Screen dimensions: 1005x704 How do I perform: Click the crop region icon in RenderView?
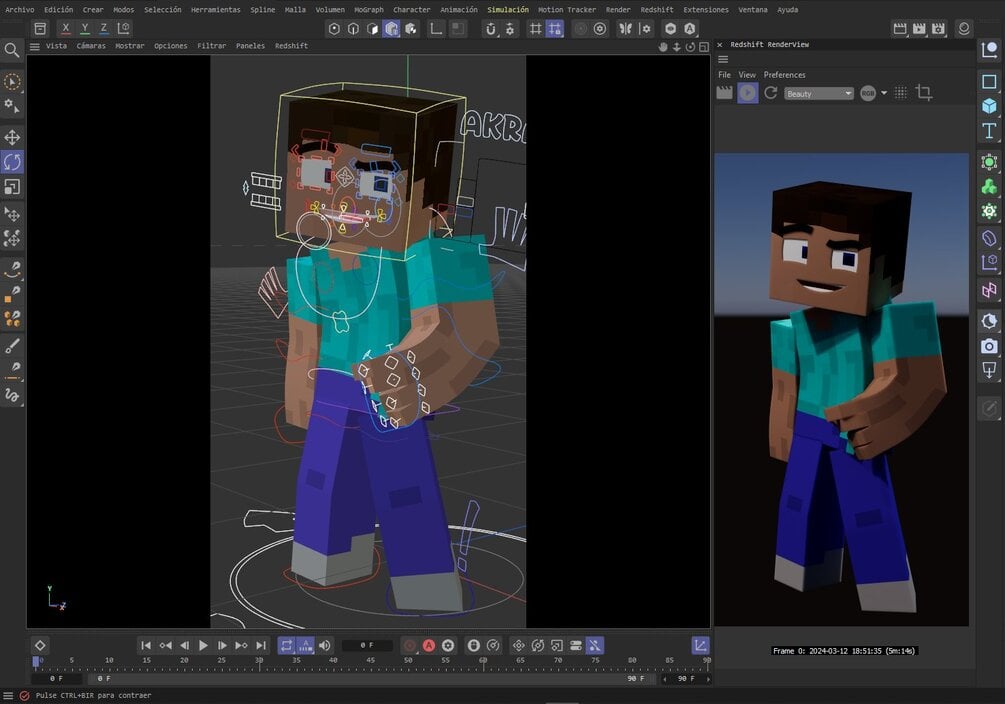click(924, 93)
